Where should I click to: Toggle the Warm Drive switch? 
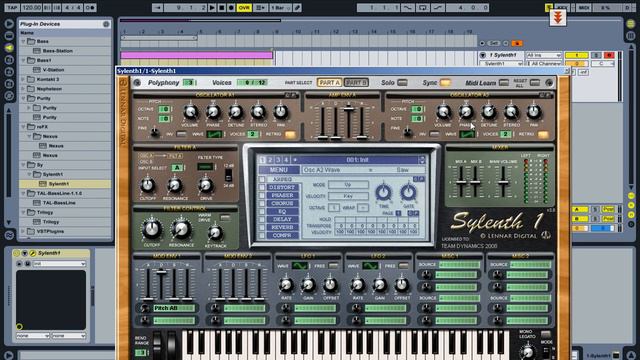[225, 218]
